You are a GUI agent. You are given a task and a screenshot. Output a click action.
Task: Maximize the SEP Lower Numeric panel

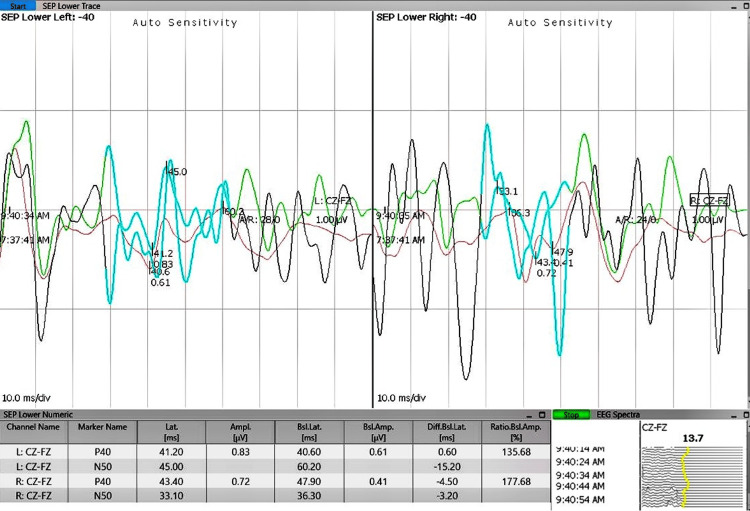point(542,415)
